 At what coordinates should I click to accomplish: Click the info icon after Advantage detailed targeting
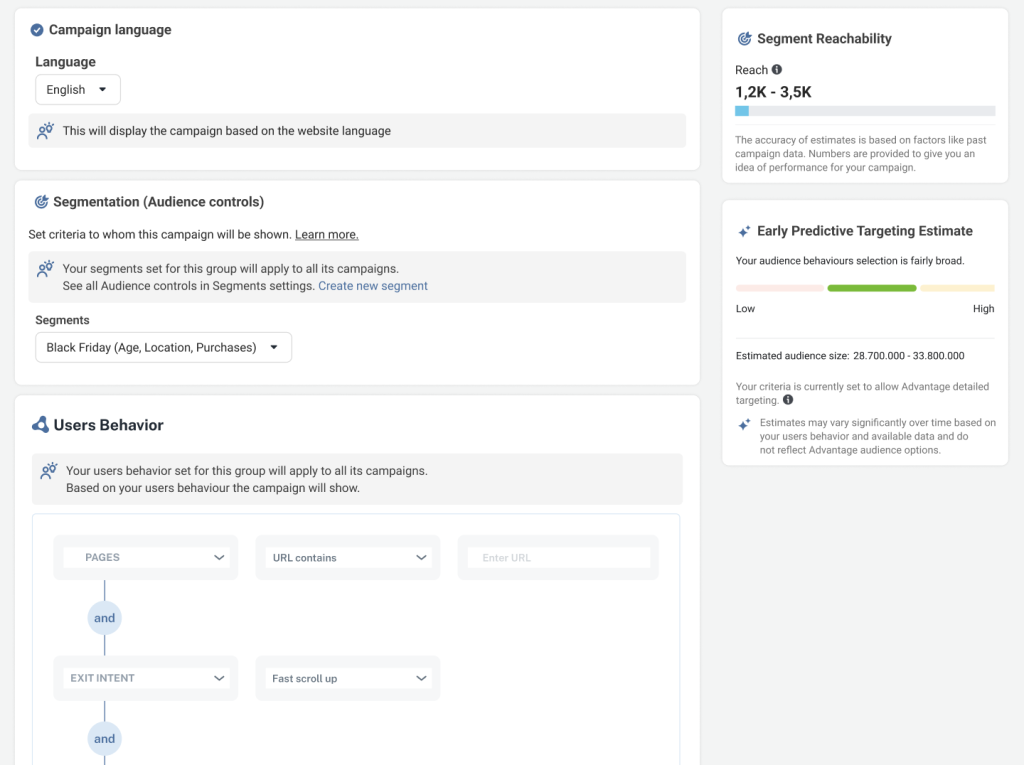(788, 400)
